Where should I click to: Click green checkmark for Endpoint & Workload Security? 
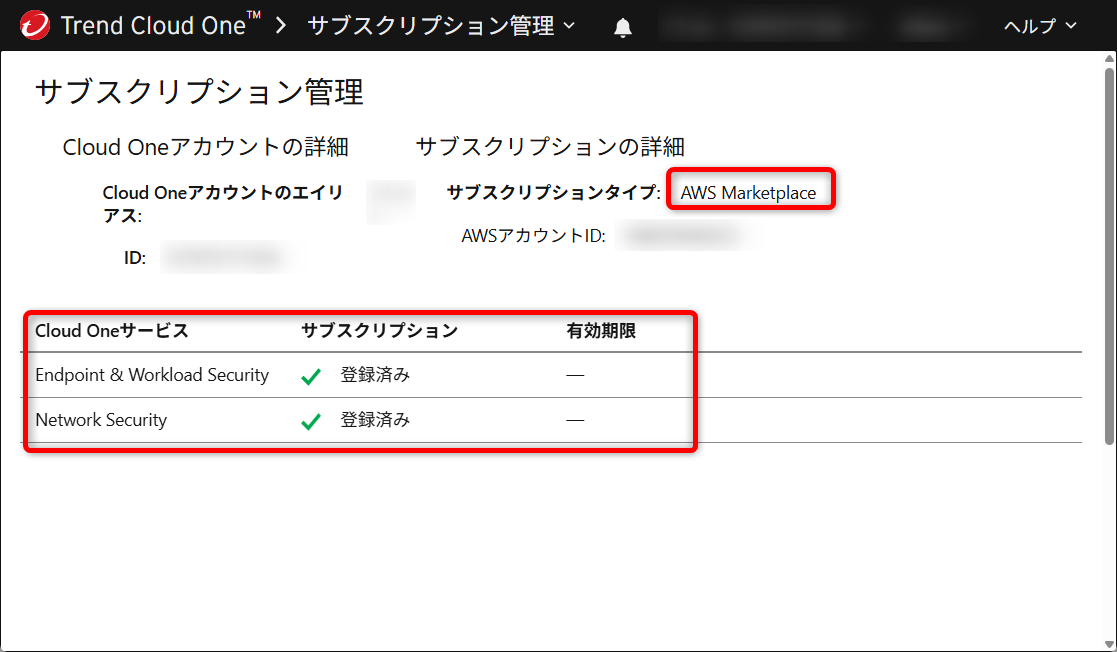coord(311,376)
